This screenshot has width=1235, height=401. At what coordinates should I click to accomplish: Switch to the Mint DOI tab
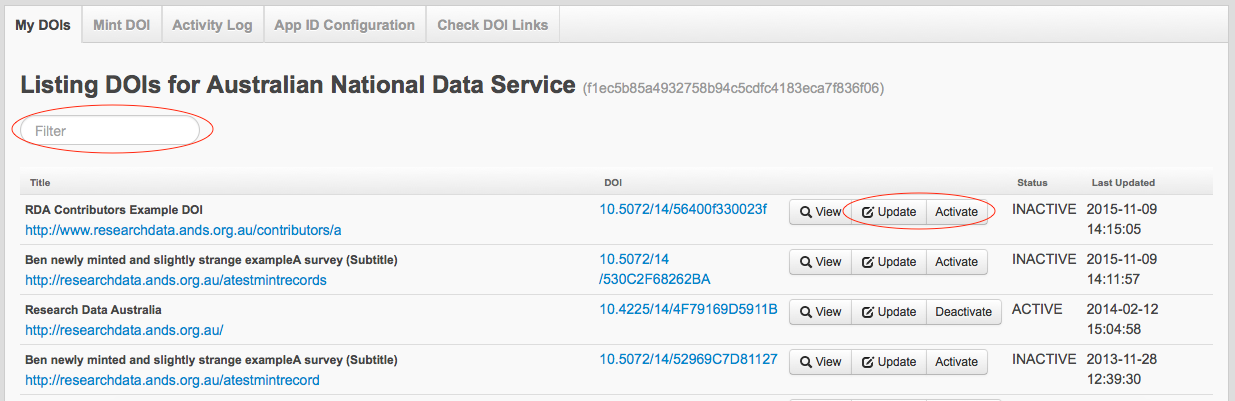pos(121,25)
